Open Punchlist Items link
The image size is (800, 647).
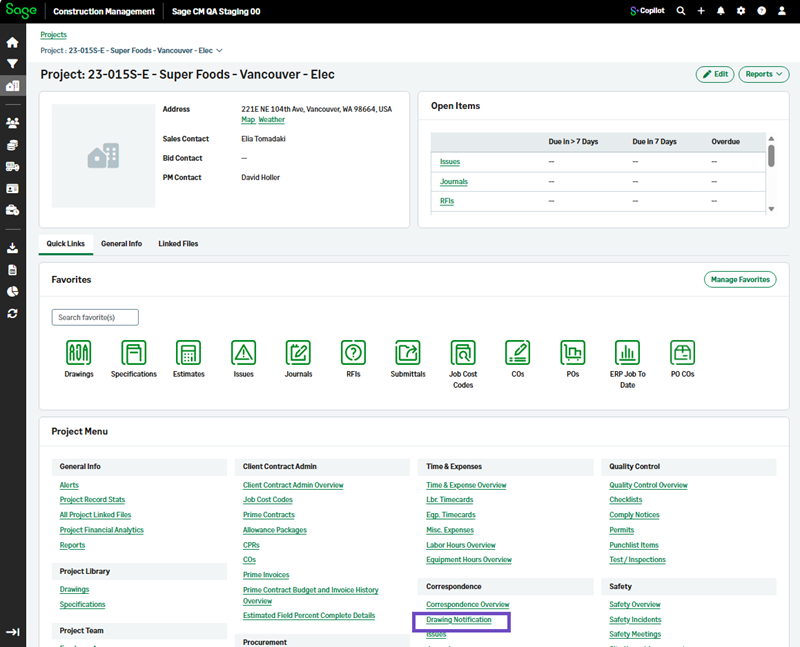click(634, 545)
